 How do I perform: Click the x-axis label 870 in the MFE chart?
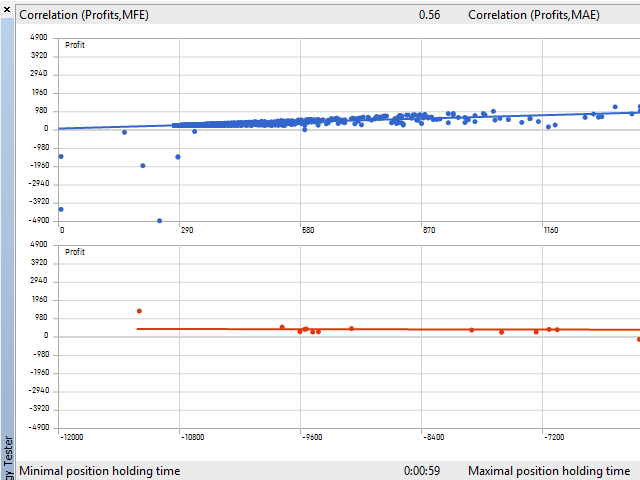pos(429,230)
